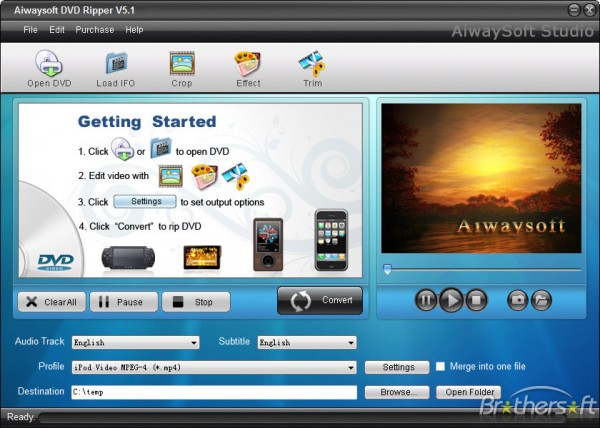Open the Edit menu
Screen dimensions: 600x428
(x=57, y=30)
